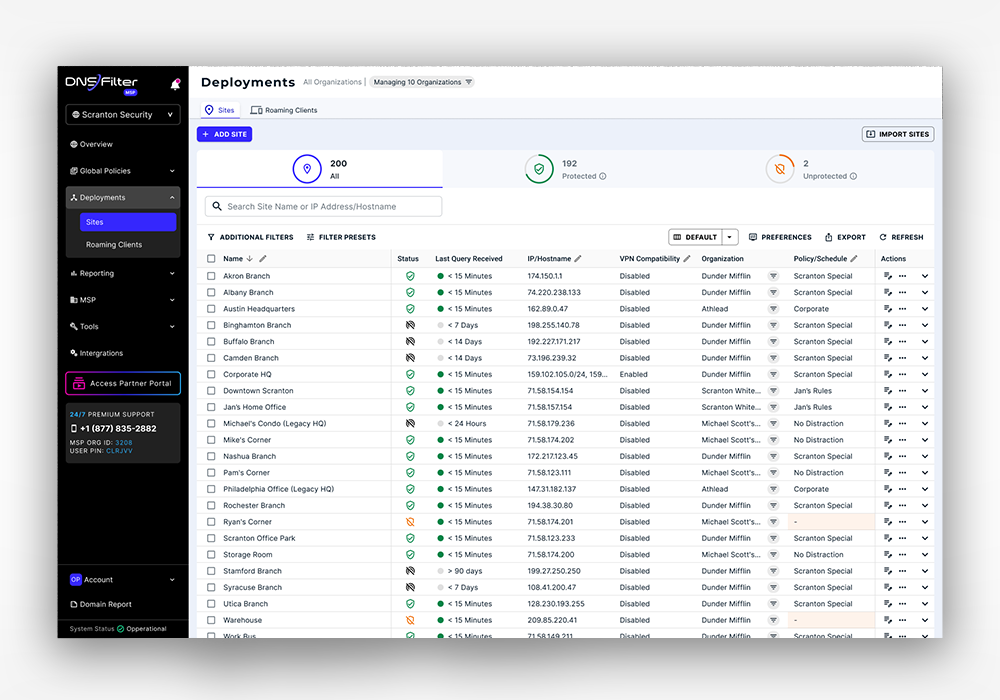This screenshot has height=700, width=1000.
Task: Open the notifications bell
Action: (175, 84)
